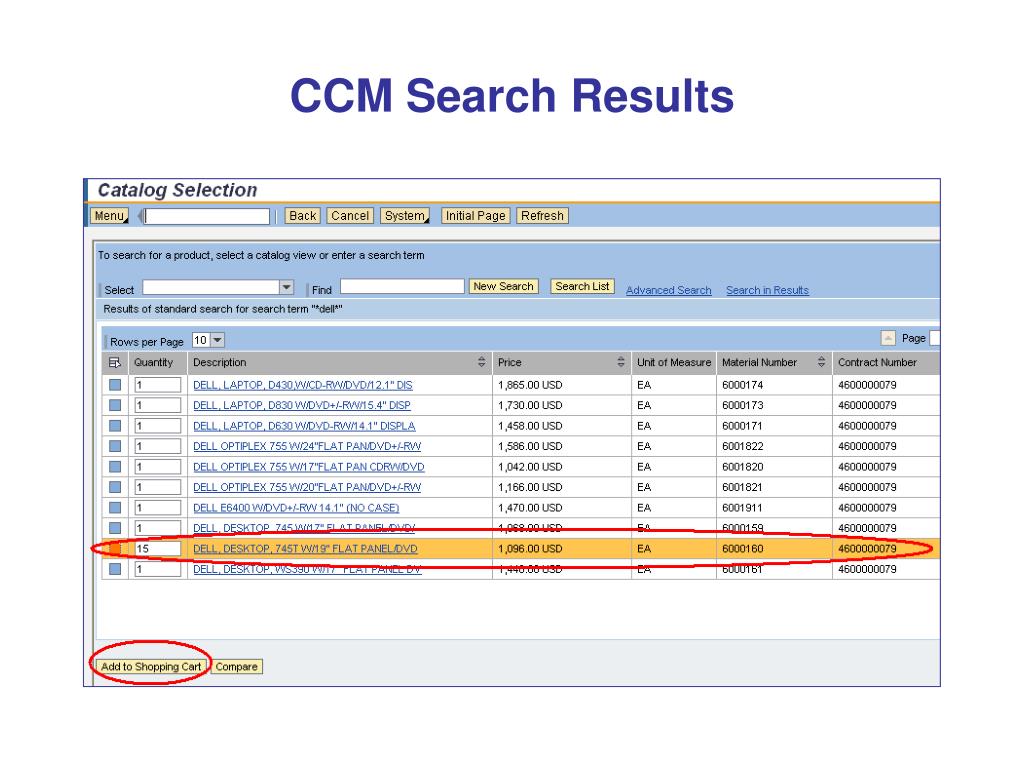Click quantity field for DELL LAPTOP D430
This screenshot has width=1024, height=768.
(157, 385)
